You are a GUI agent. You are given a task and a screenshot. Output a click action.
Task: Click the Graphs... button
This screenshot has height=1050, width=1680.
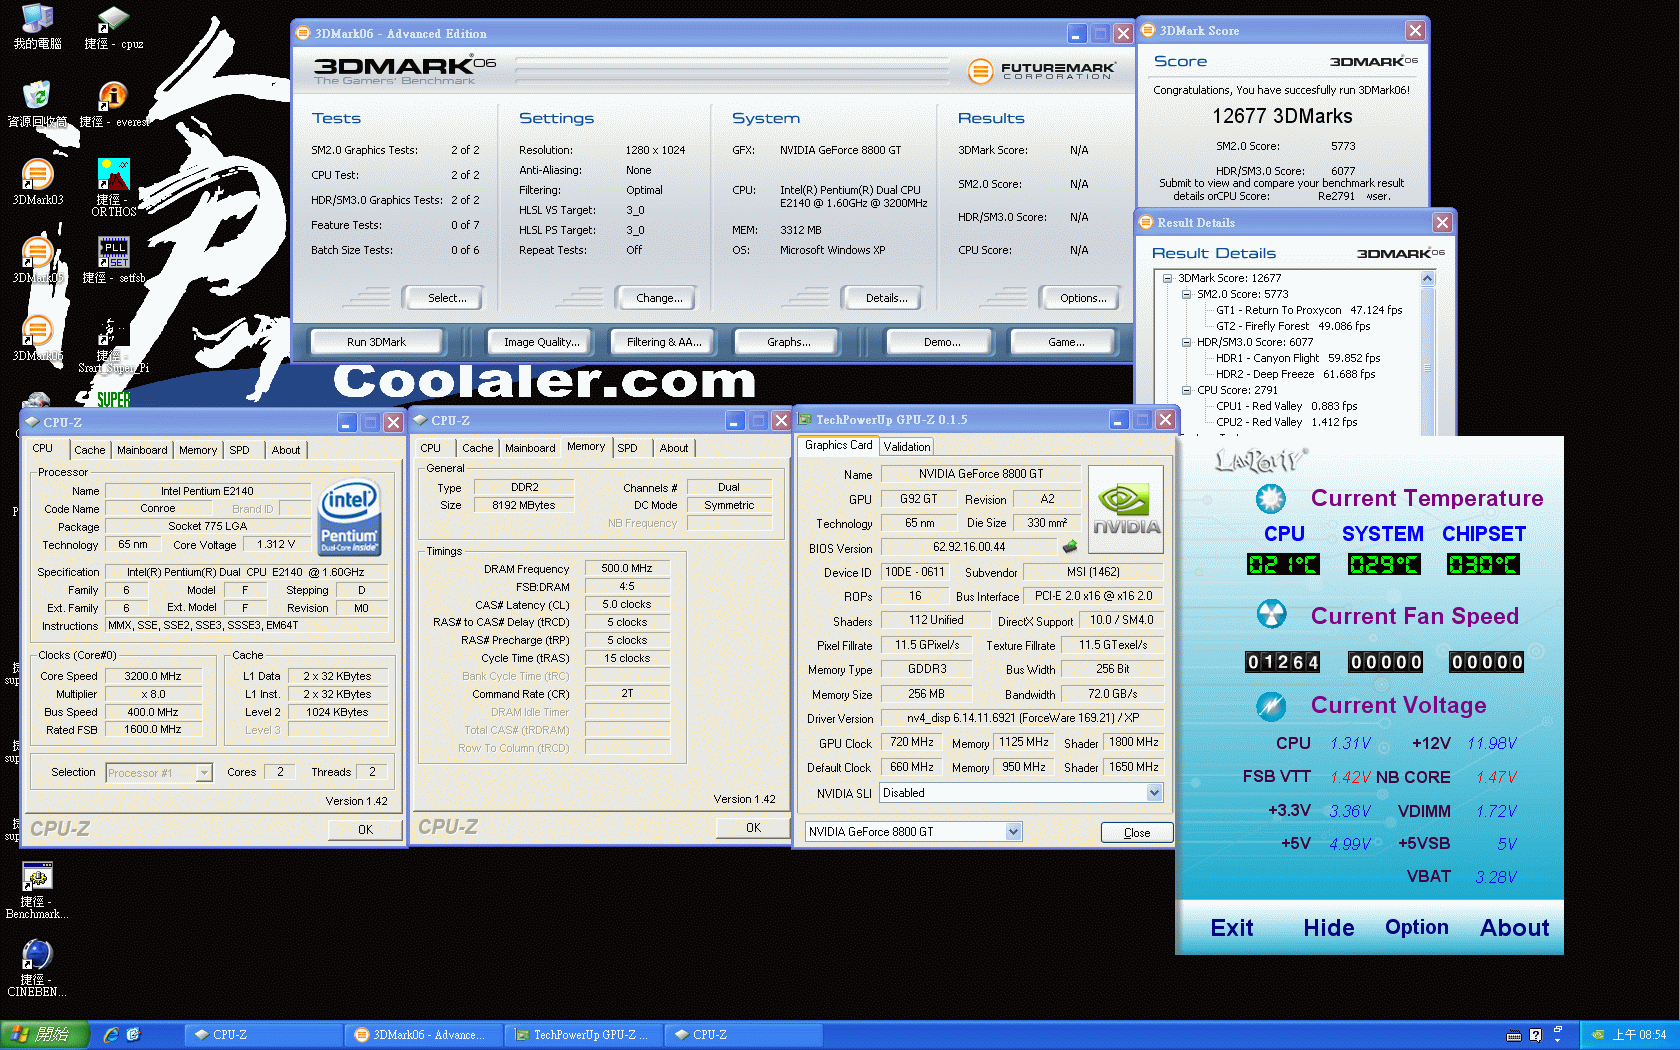(788, 342)
